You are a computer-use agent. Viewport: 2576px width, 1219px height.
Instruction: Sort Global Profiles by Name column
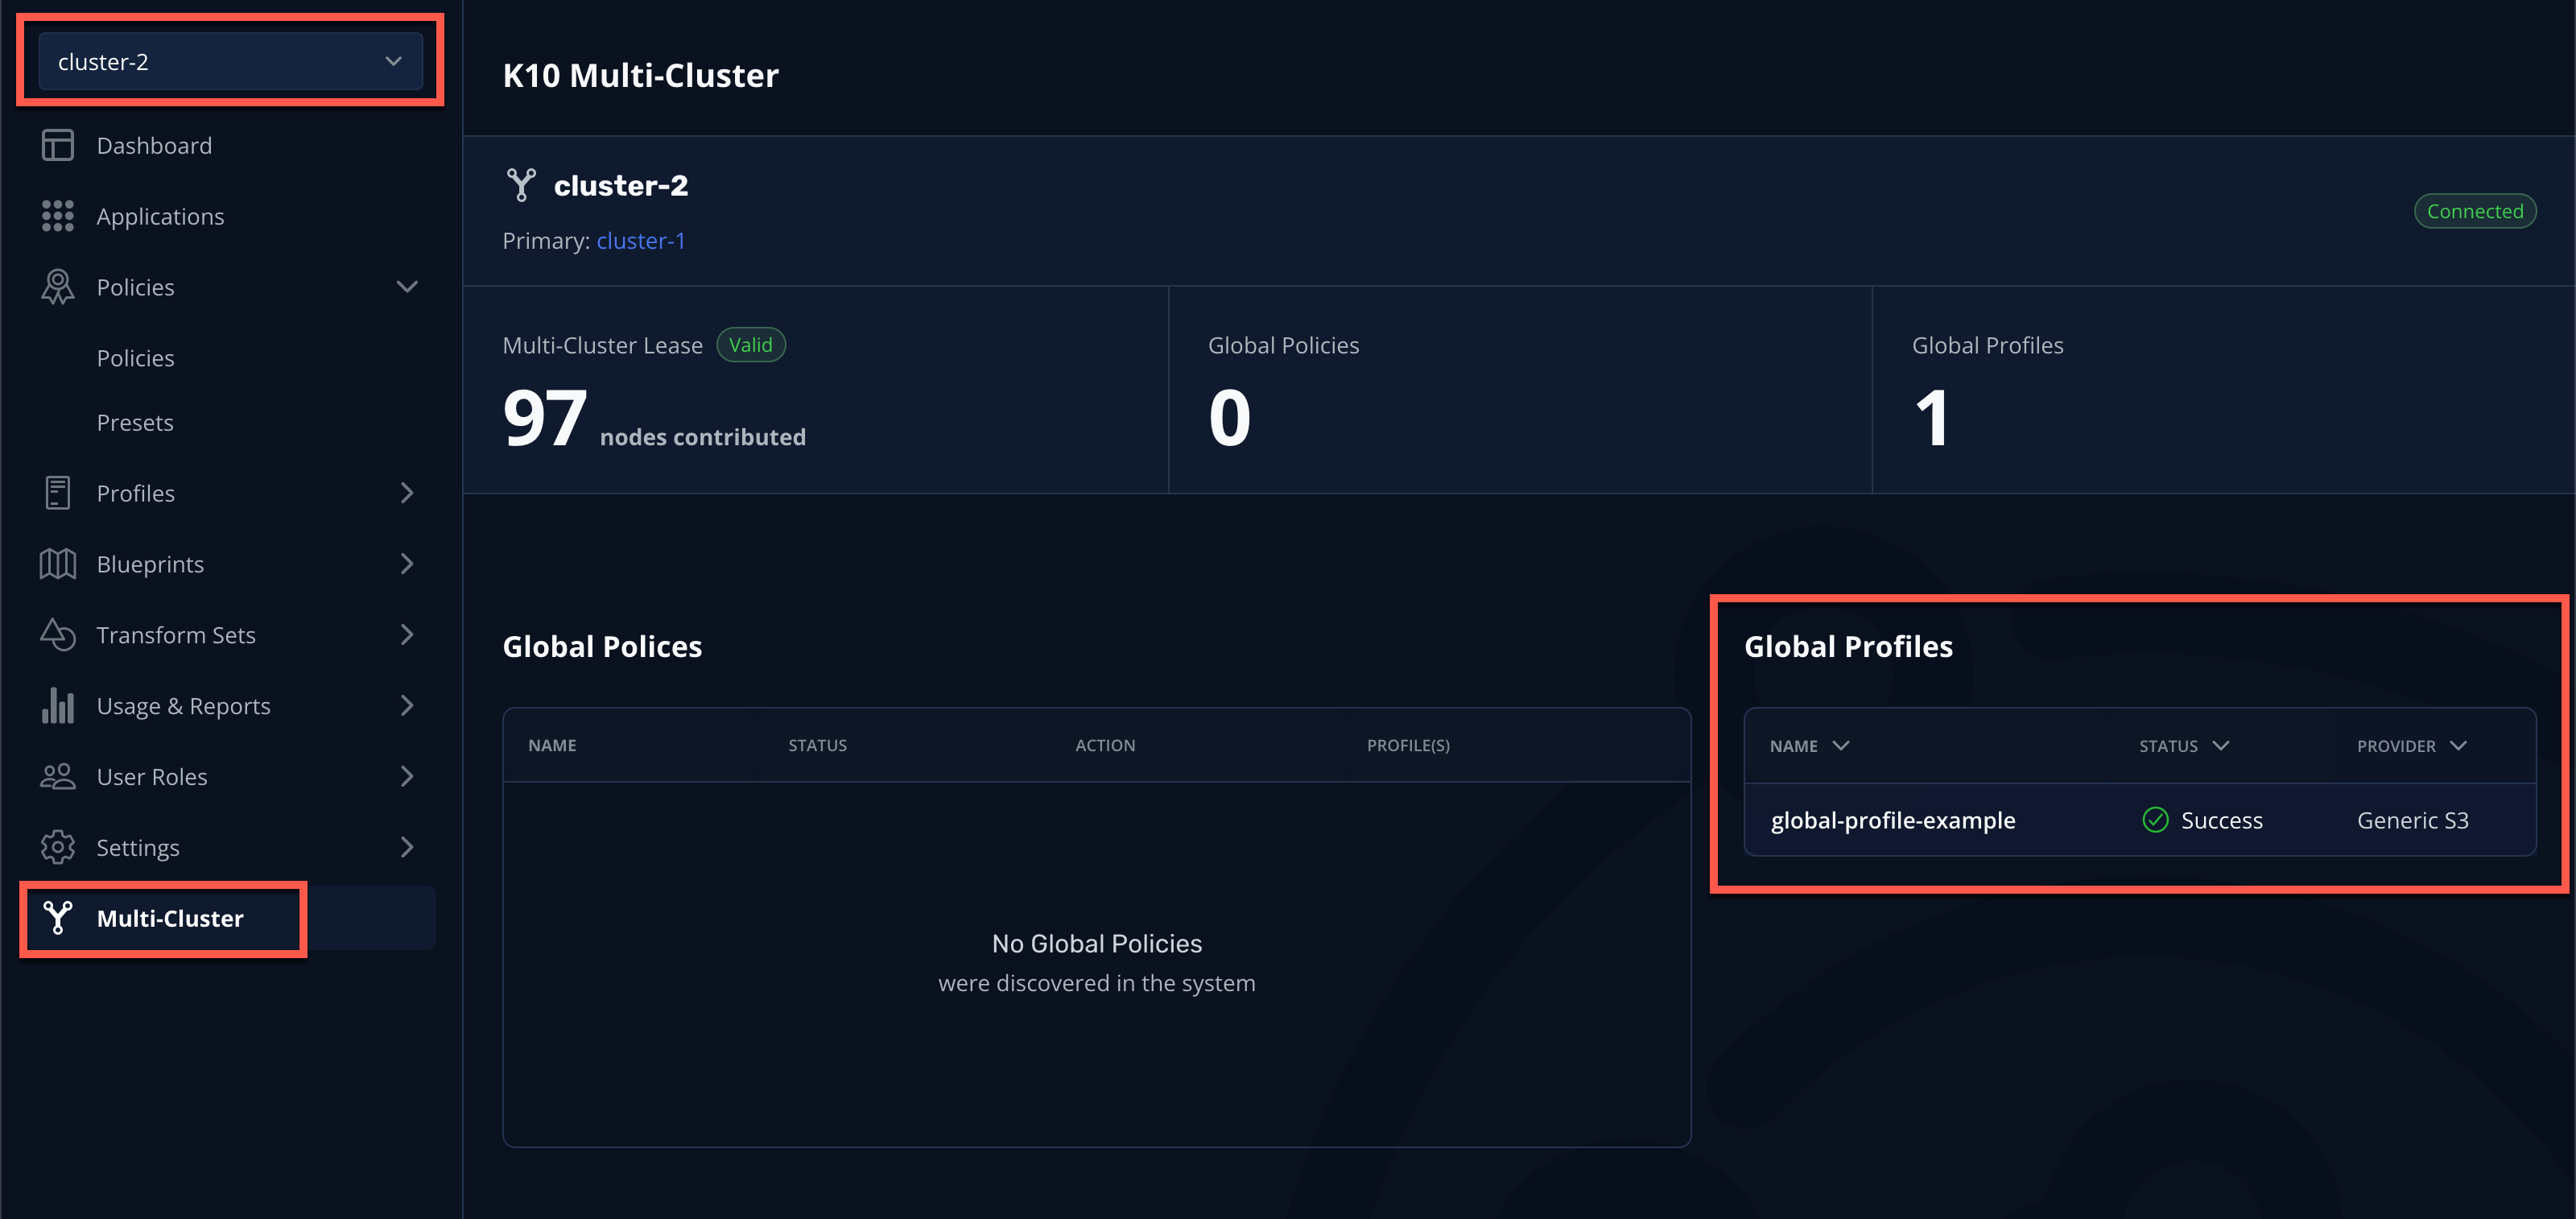[1809, 746]
